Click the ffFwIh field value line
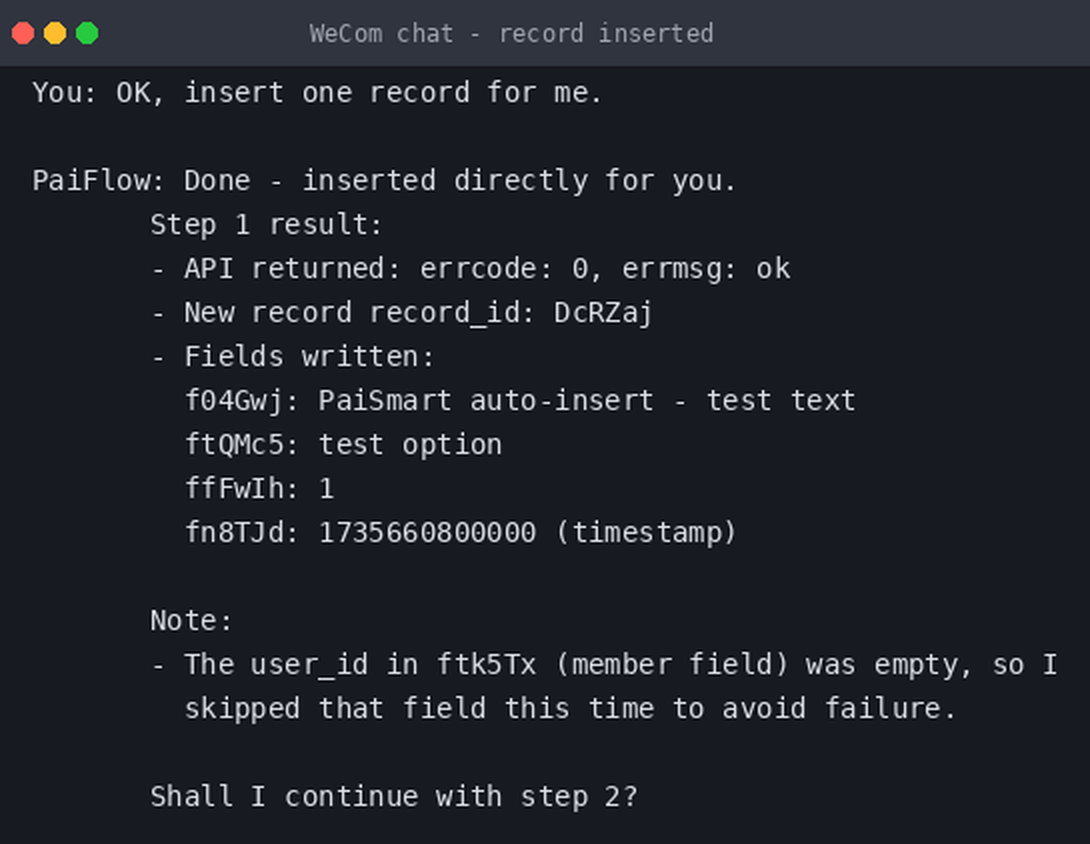Image resolution: width=1090 pixels, height=844 pixels. pos(259,489)
